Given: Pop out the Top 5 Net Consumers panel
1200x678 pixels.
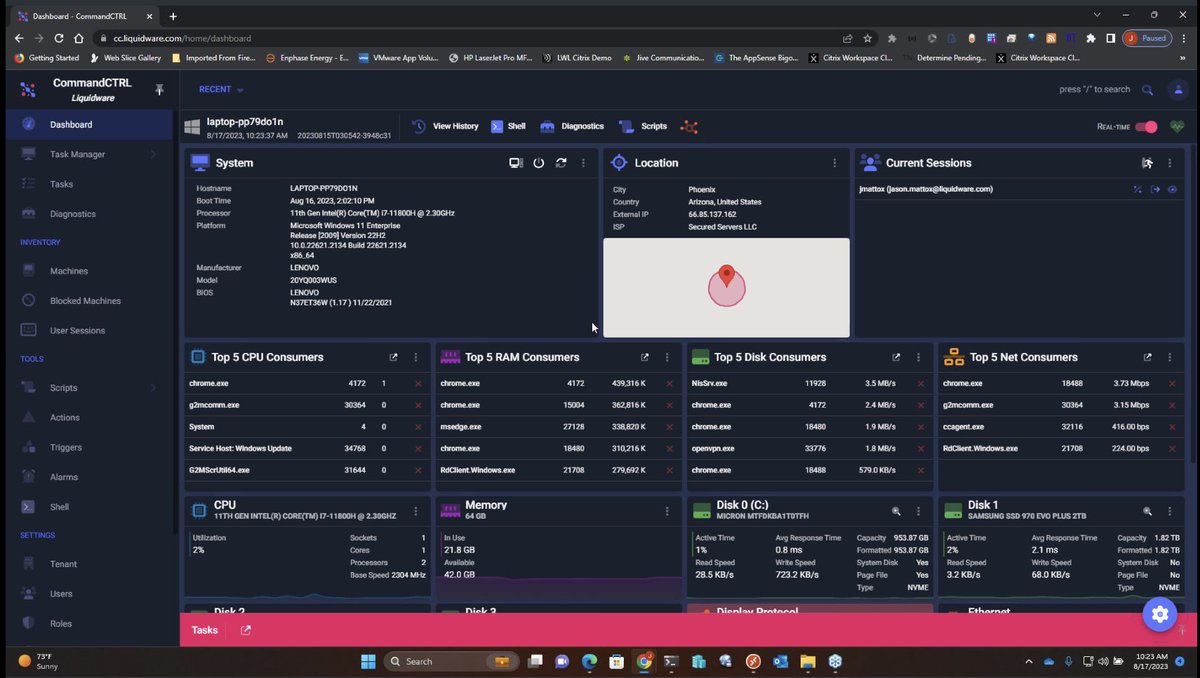Looking at the screenshot, I should [1147, 357].
